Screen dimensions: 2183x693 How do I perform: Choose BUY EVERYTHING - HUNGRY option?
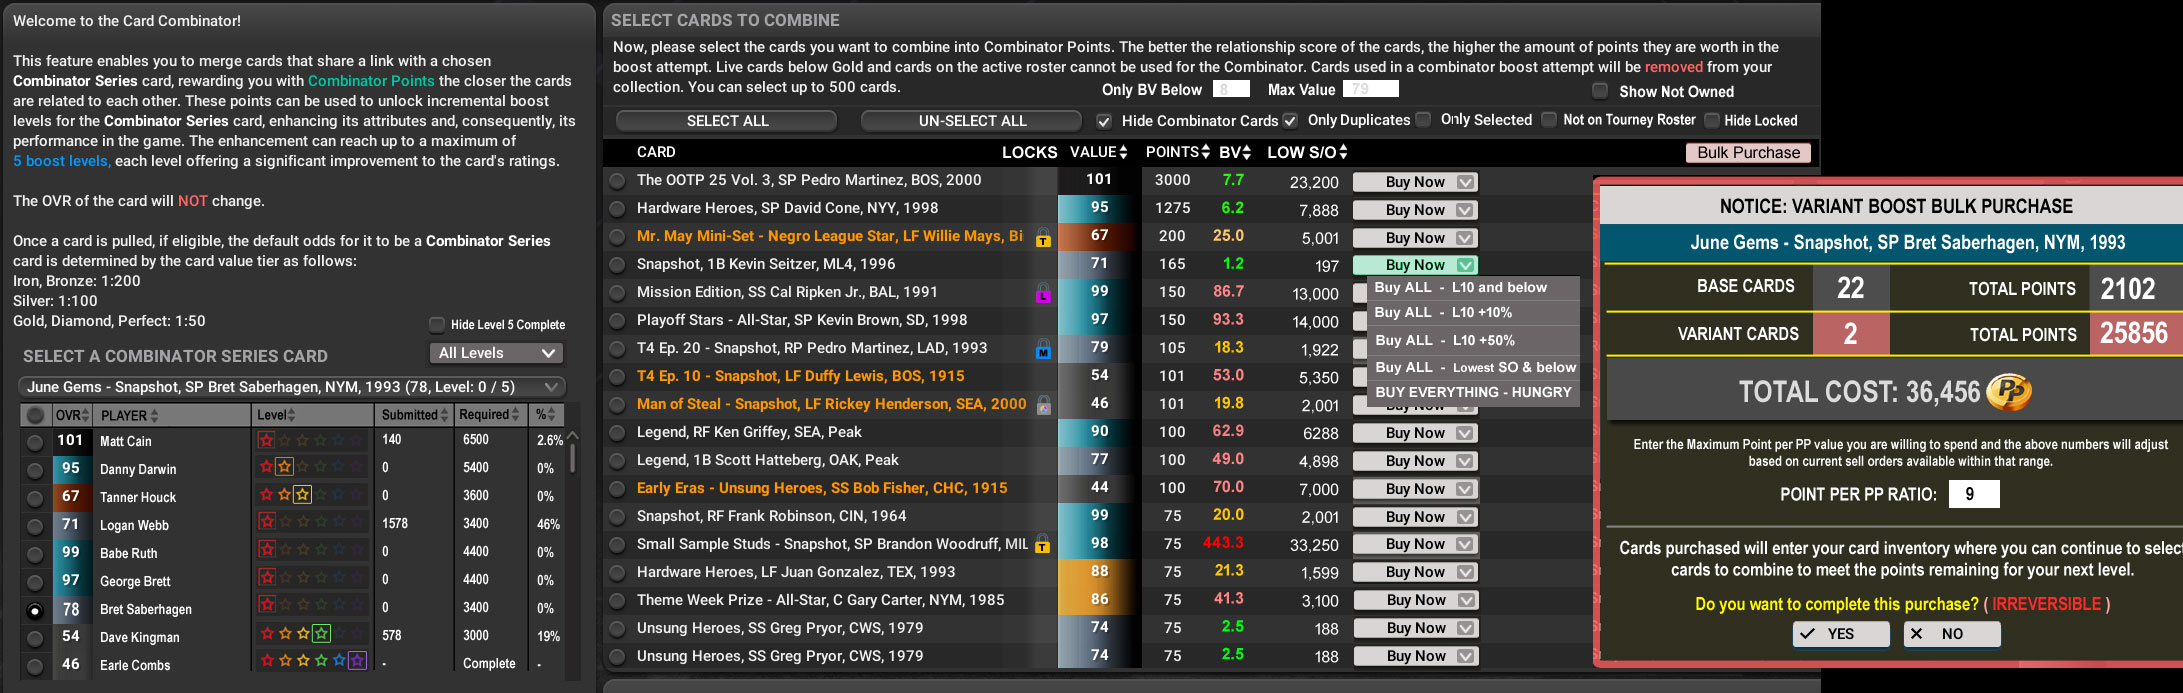[1472, 392]
